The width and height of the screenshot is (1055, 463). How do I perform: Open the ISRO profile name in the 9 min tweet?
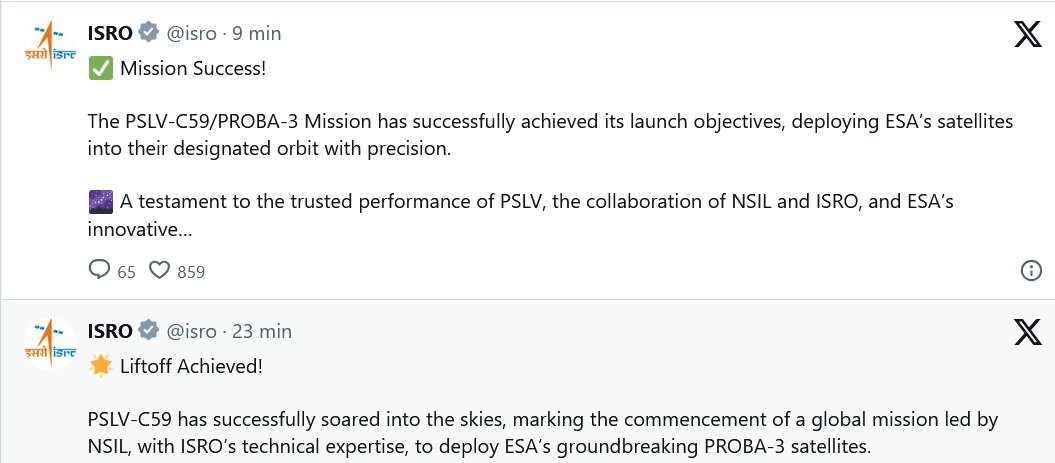[x=111, y=33]
